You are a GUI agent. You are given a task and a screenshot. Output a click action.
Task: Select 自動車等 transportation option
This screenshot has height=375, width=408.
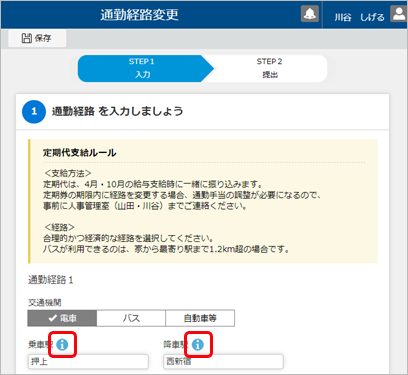(200, 318)
